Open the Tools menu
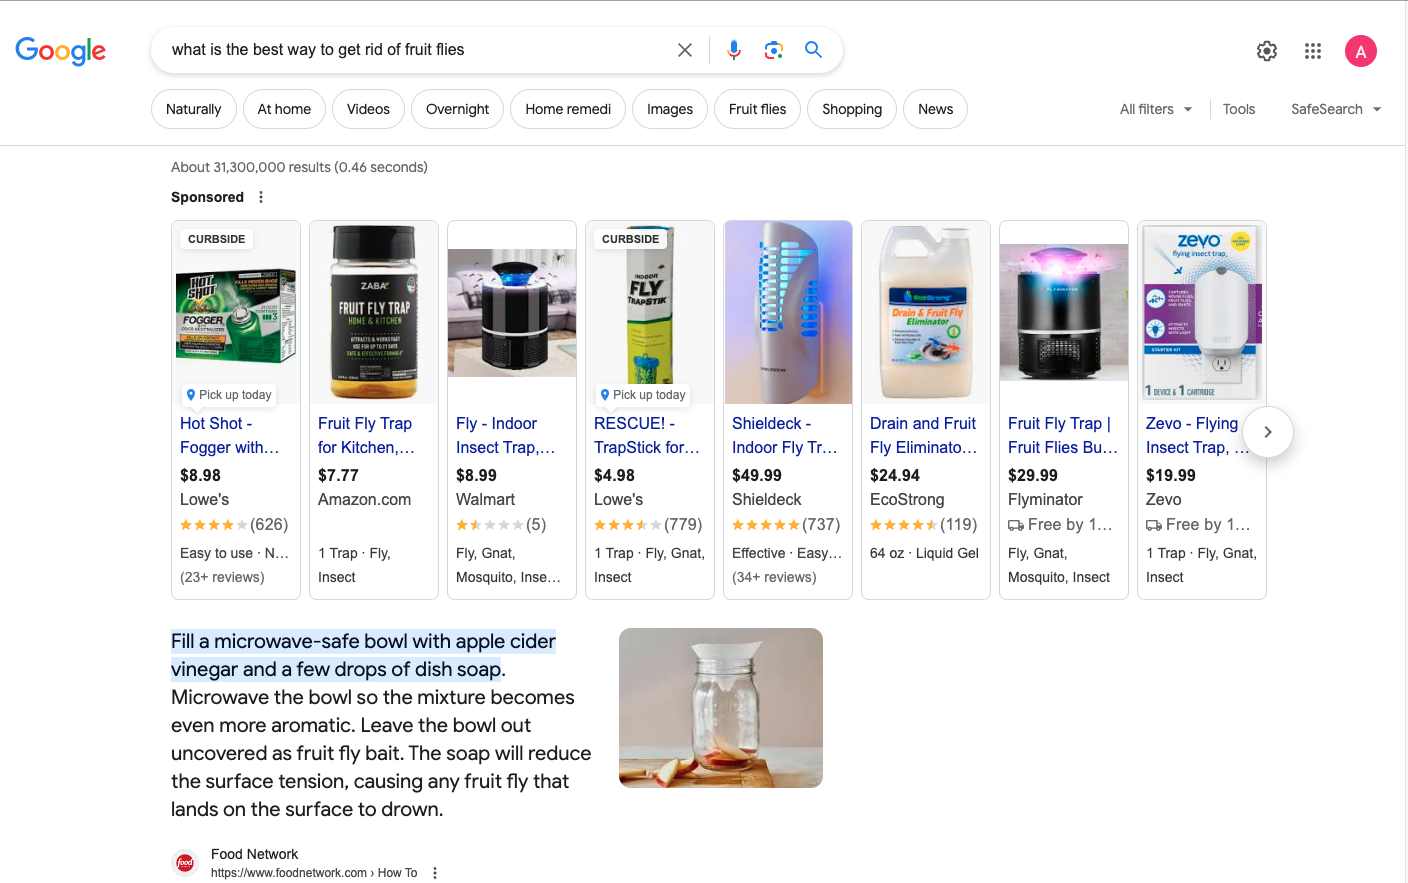The width and height of the screenshot is (1408, 883). point(1239,109)
